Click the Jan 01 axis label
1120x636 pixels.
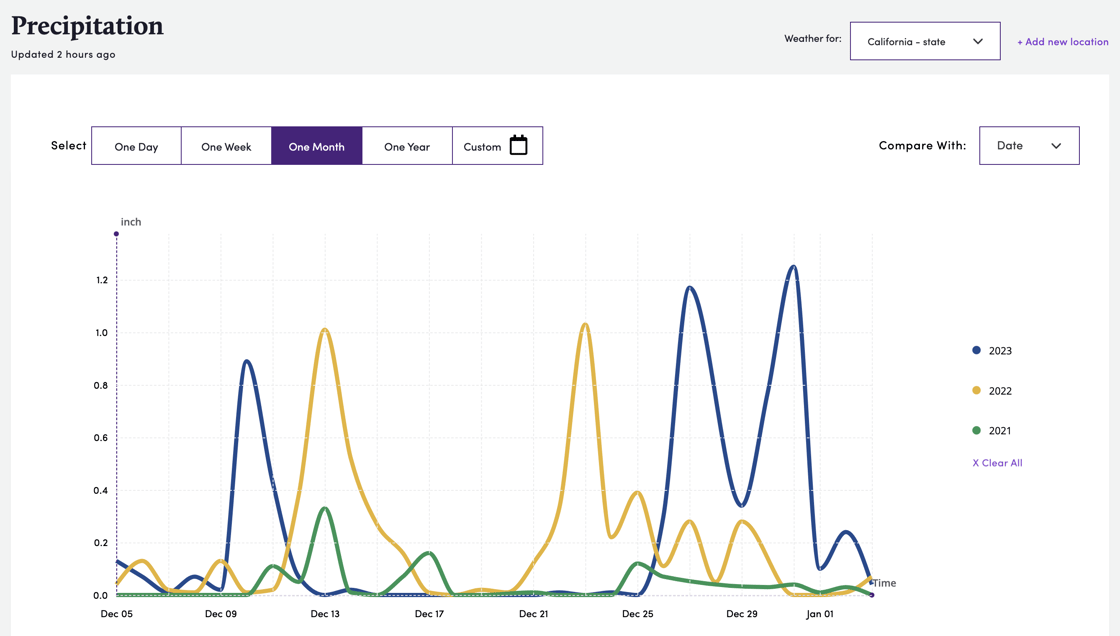(820, 614)
